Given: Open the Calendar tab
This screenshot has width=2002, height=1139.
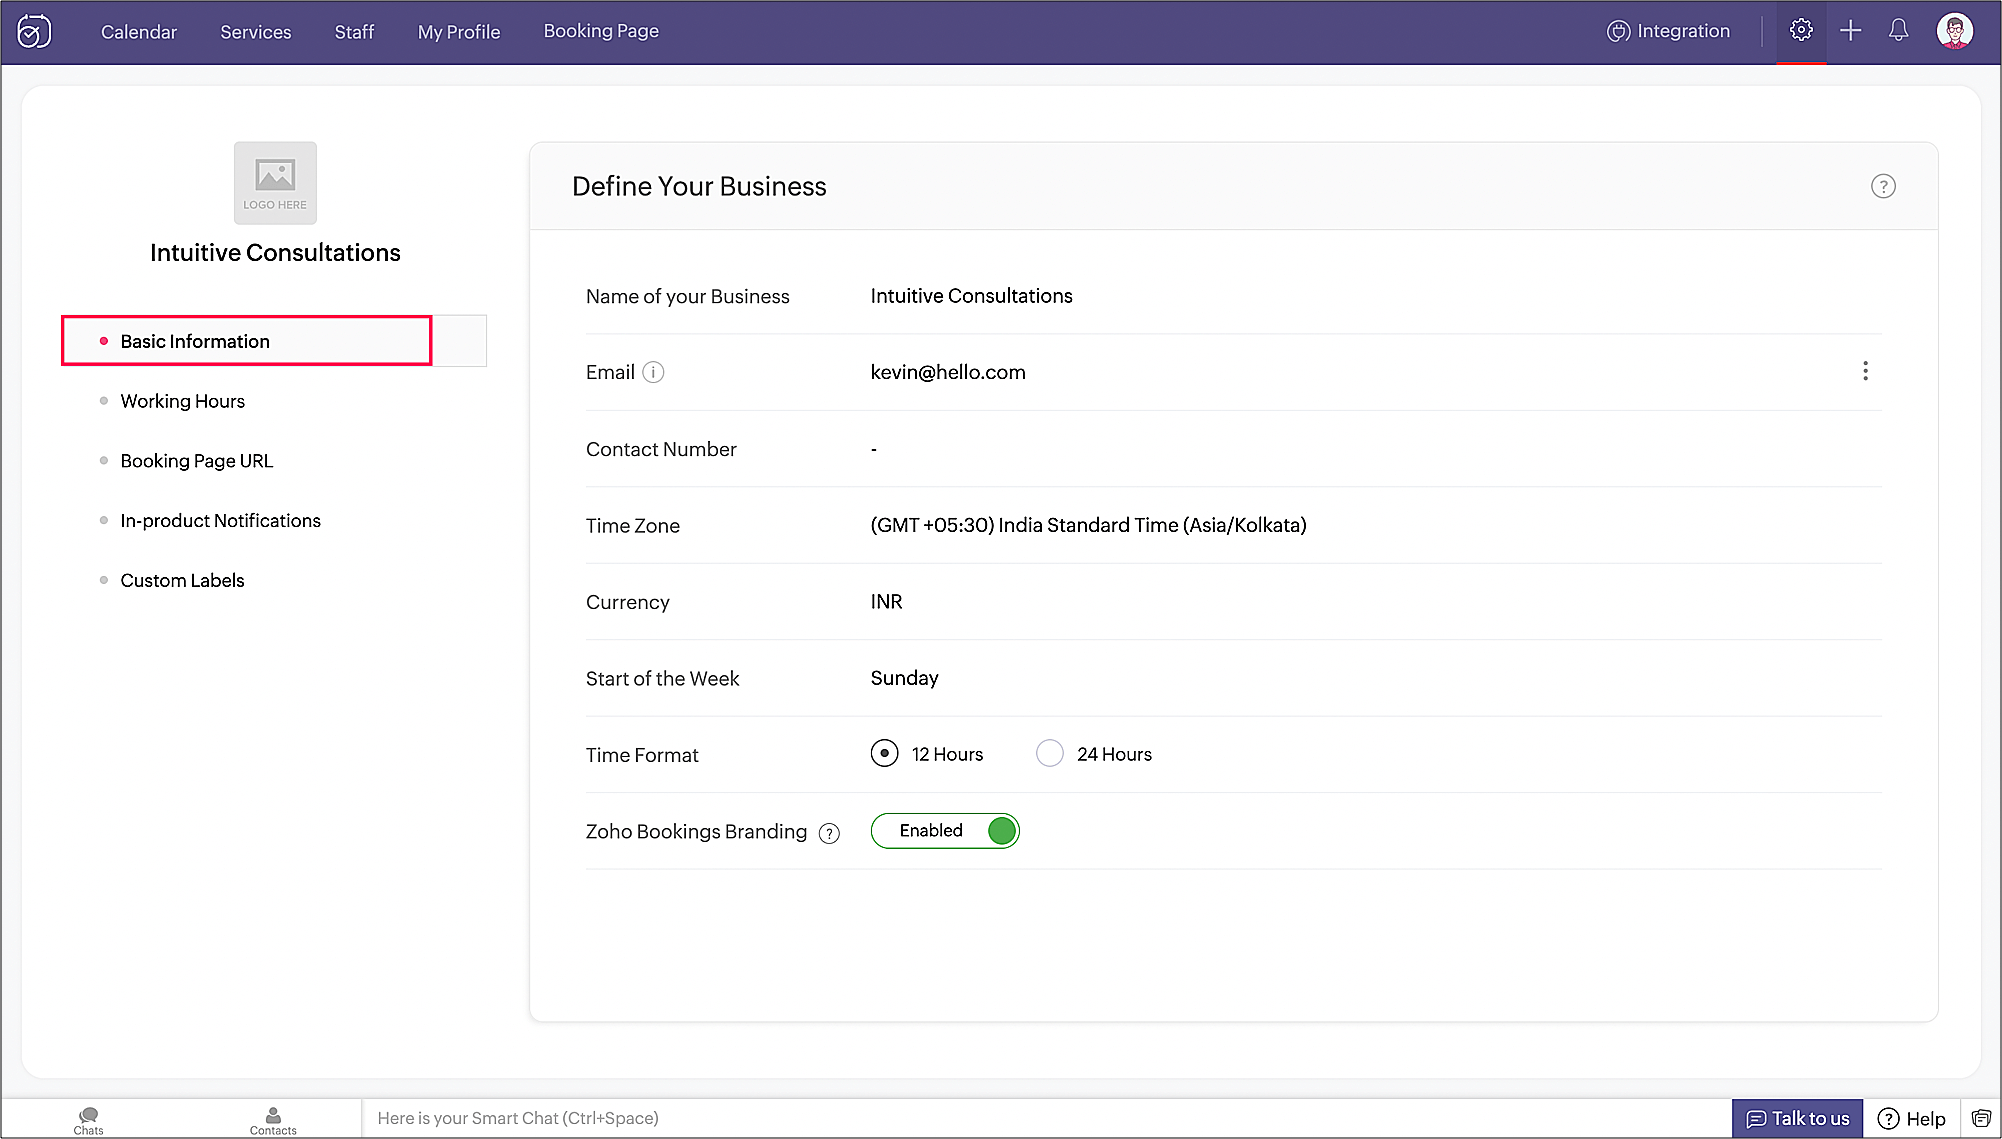Looking at the screenshot, I should tap(139, 32).
